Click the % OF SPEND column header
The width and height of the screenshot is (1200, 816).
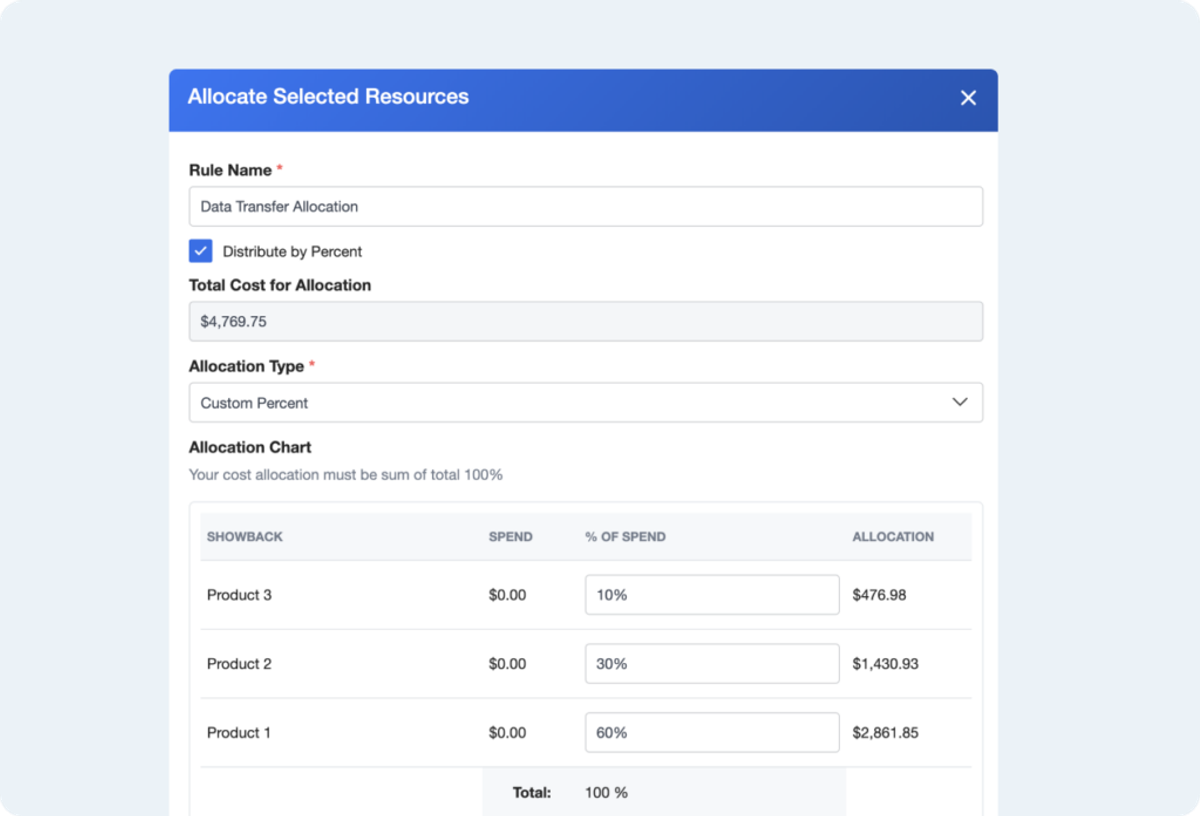[625, 537]
